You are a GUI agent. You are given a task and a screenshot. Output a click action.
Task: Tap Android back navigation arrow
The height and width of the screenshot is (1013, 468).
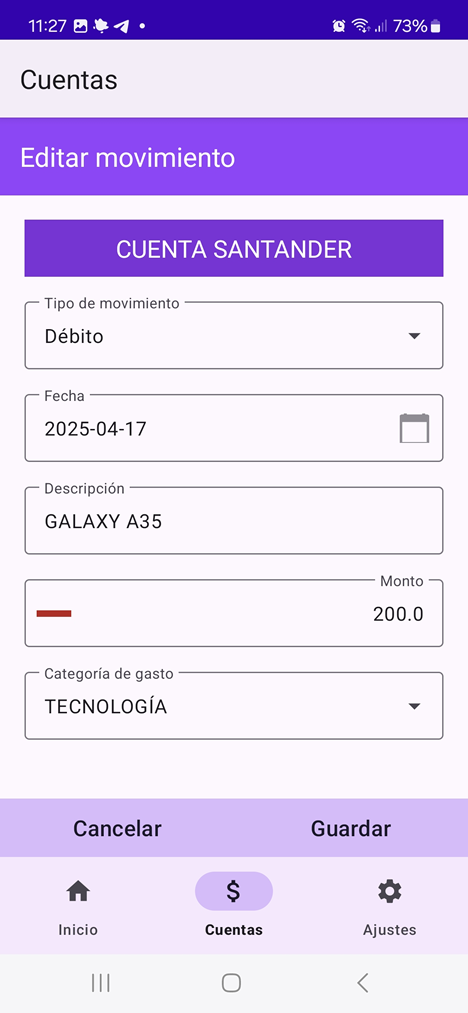coord(363,983)
